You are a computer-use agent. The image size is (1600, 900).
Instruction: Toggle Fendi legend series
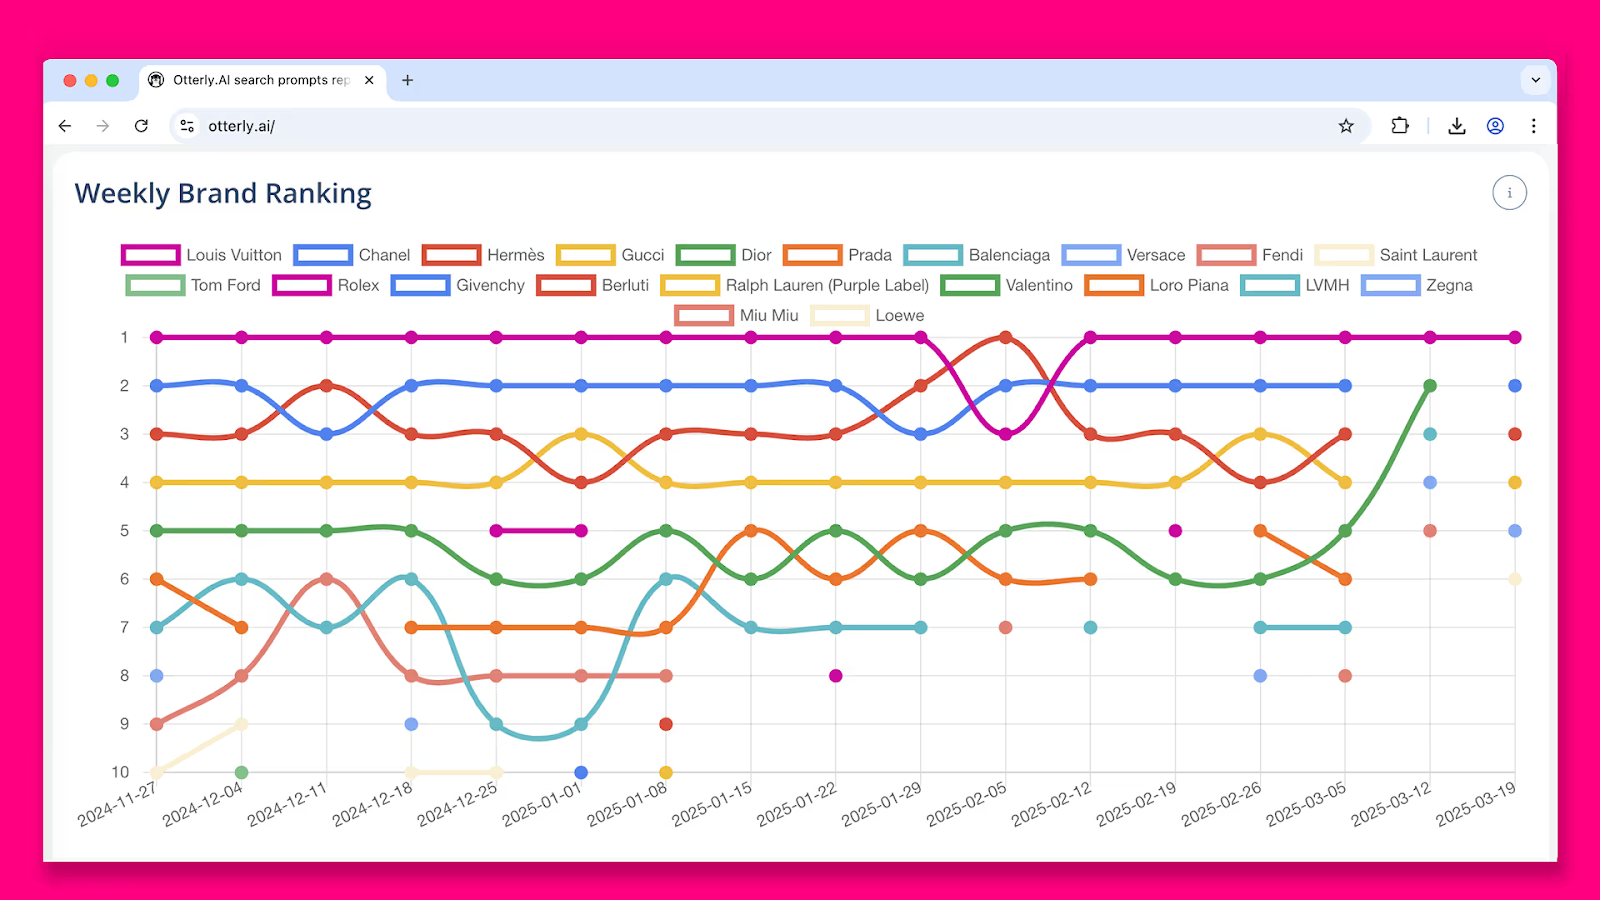(x=1251, y=255)
